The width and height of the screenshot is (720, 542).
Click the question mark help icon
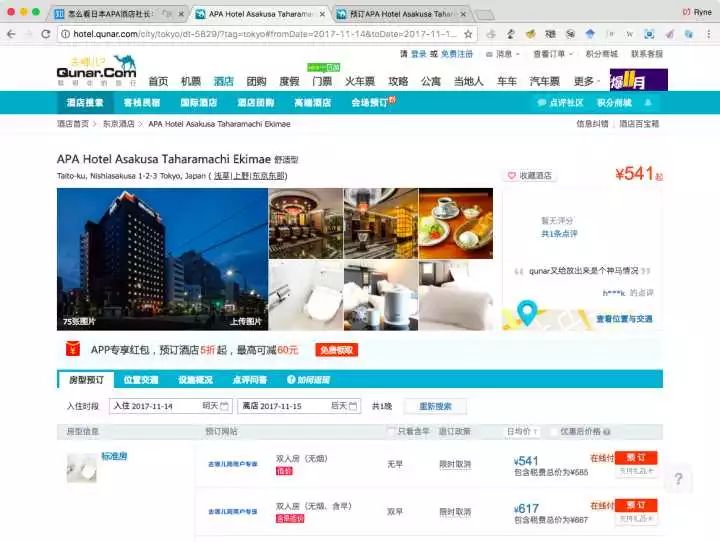click(677, 479)
